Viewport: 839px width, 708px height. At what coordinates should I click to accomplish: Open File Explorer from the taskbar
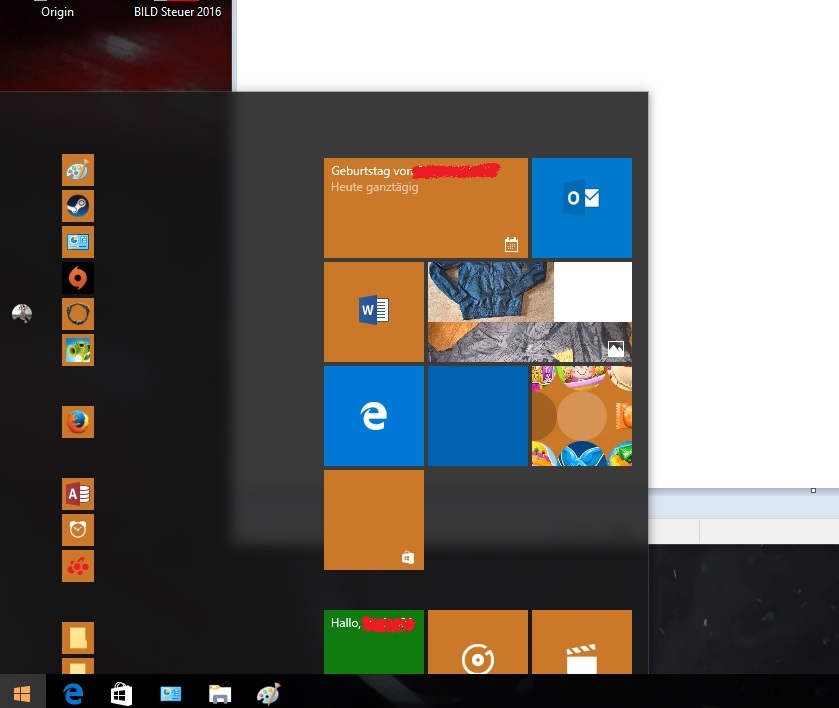(220, 694)
